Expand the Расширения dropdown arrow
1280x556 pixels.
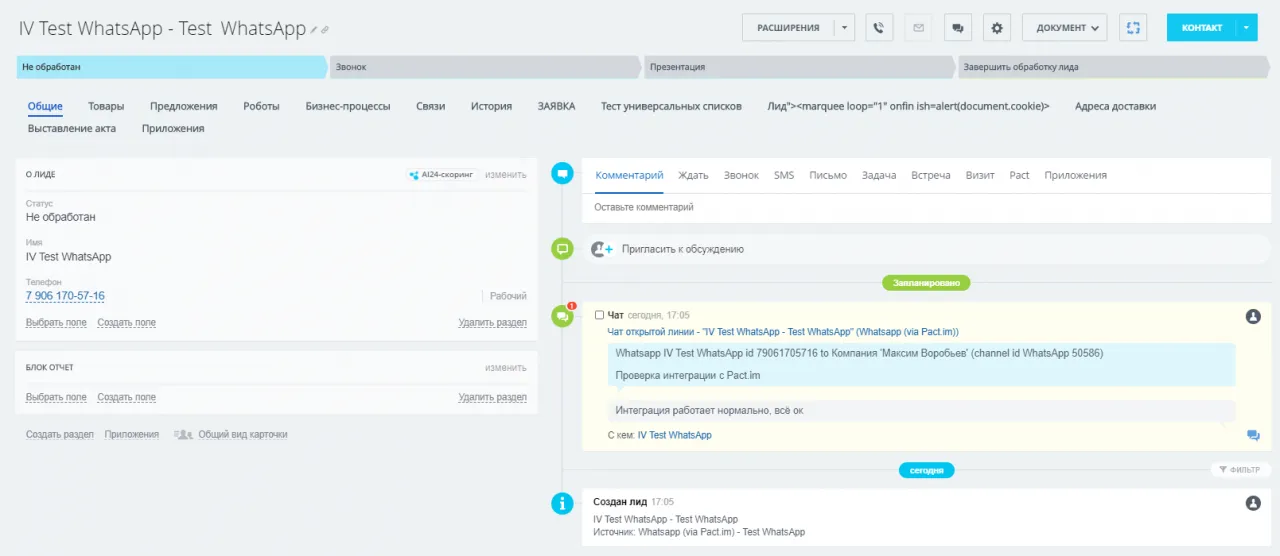[x=844, y=28]
